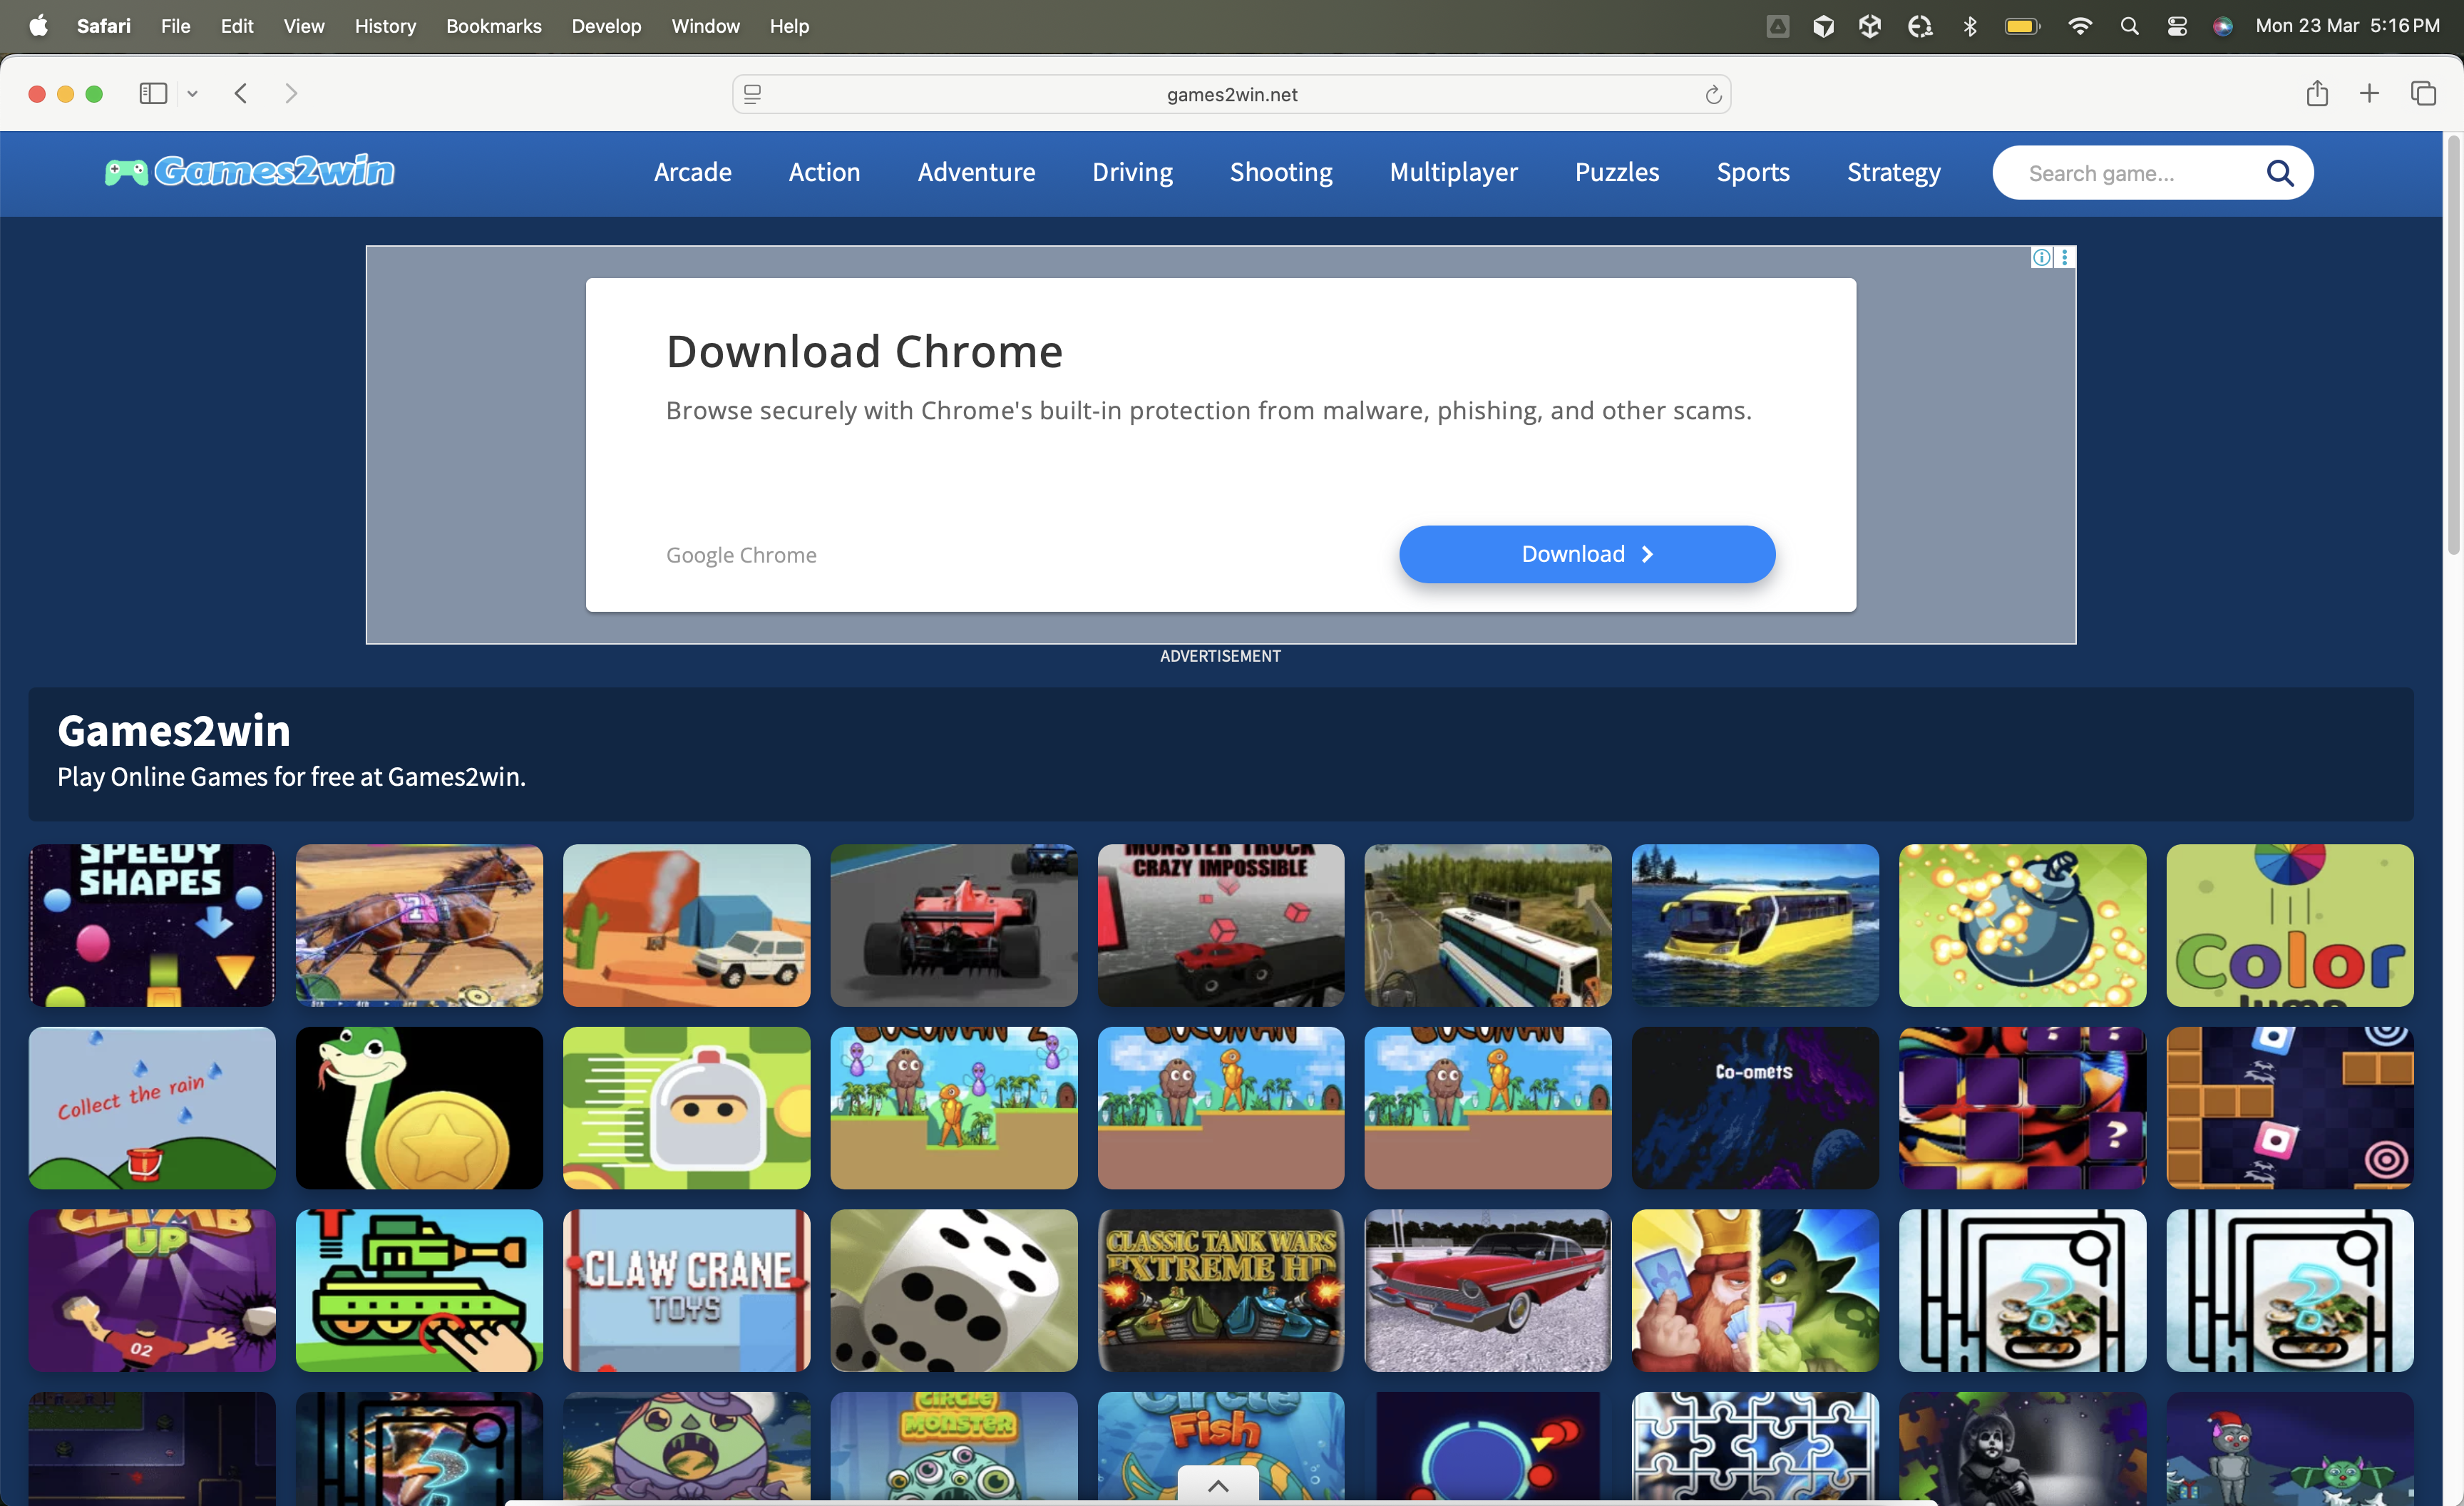The image size is (2464, 1506).
Task: Click the Search game input field
Action: (x=2130, y=173)
